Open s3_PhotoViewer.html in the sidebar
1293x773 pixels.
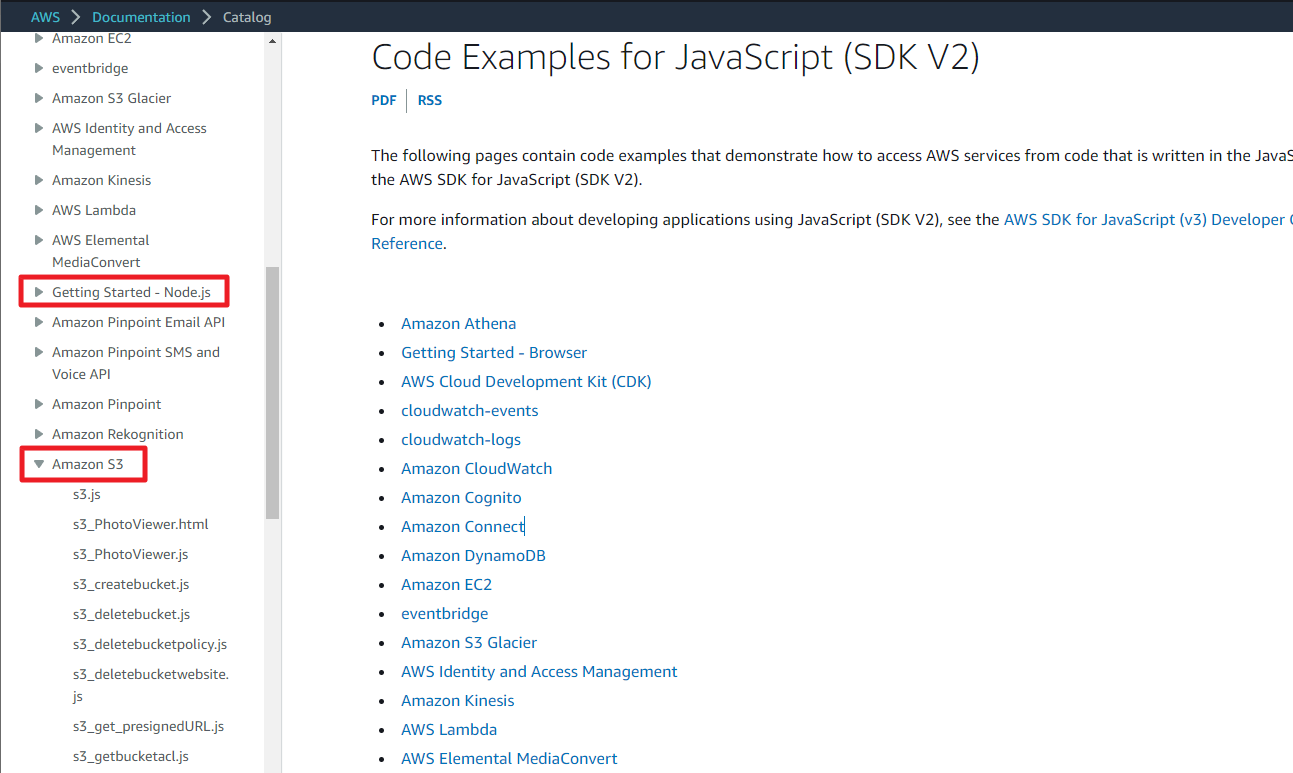pyautogui.click(x=141, y=524)
